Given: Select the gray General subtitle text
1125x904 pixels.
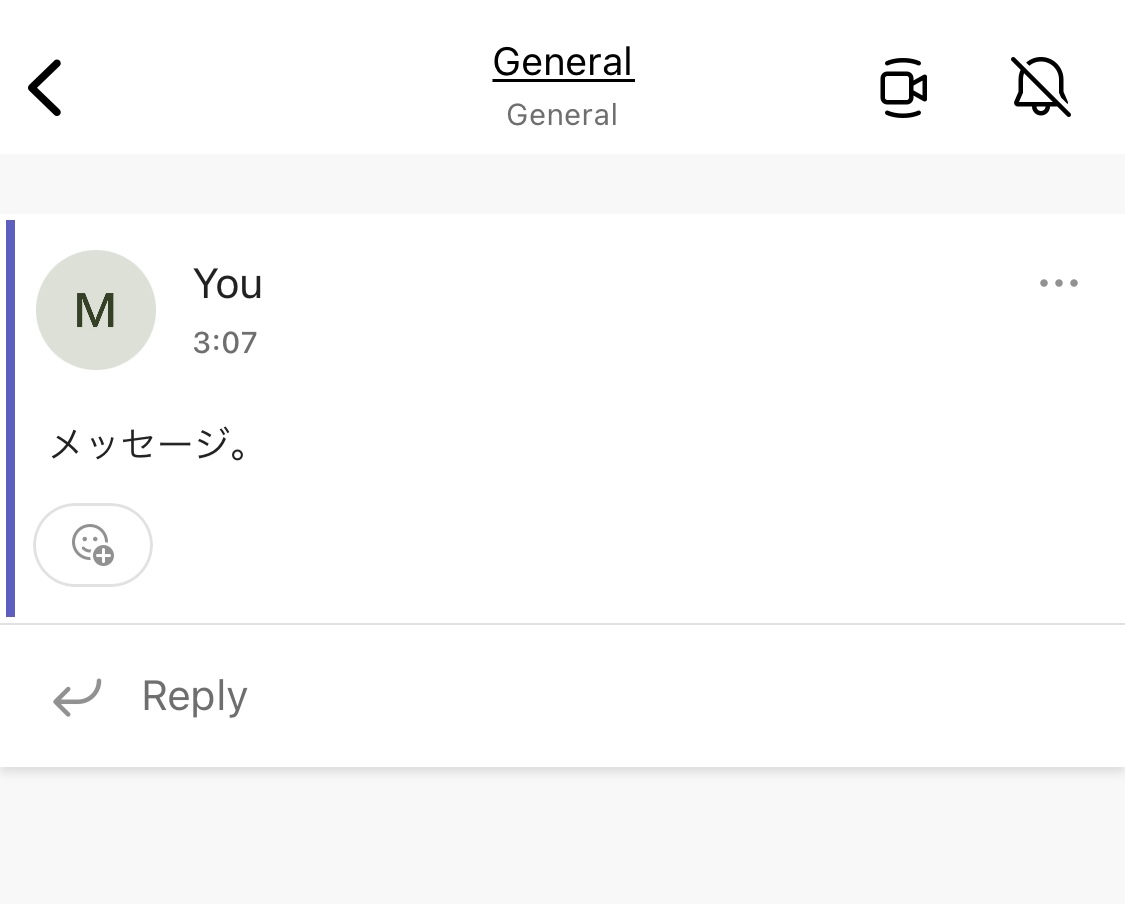Looking at the screenshot, I should (562, 115).
